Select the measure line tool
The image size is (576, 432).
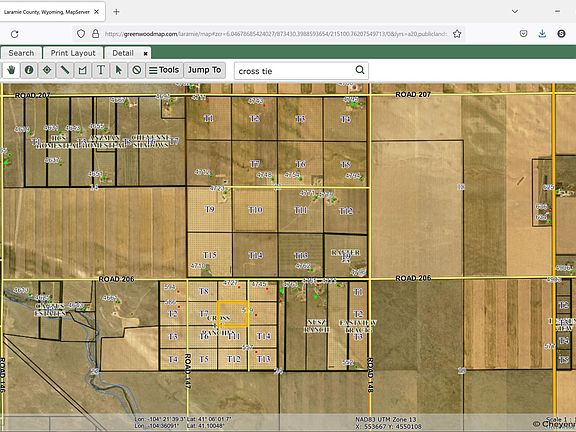(x=65, y=70)
